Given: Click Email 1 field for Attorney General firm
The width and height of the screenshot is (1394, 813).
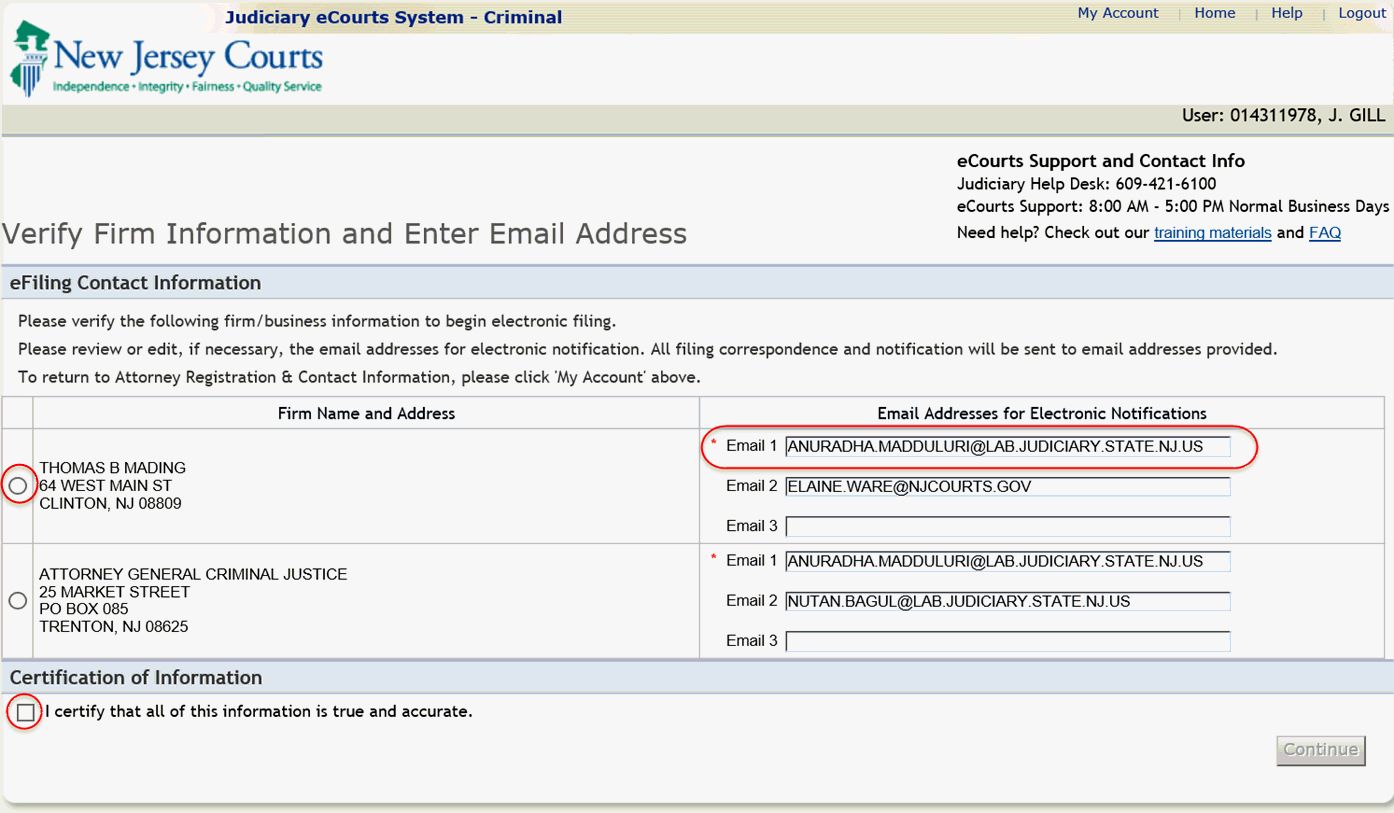Looking at the screenshot, I should point(1007,562).
